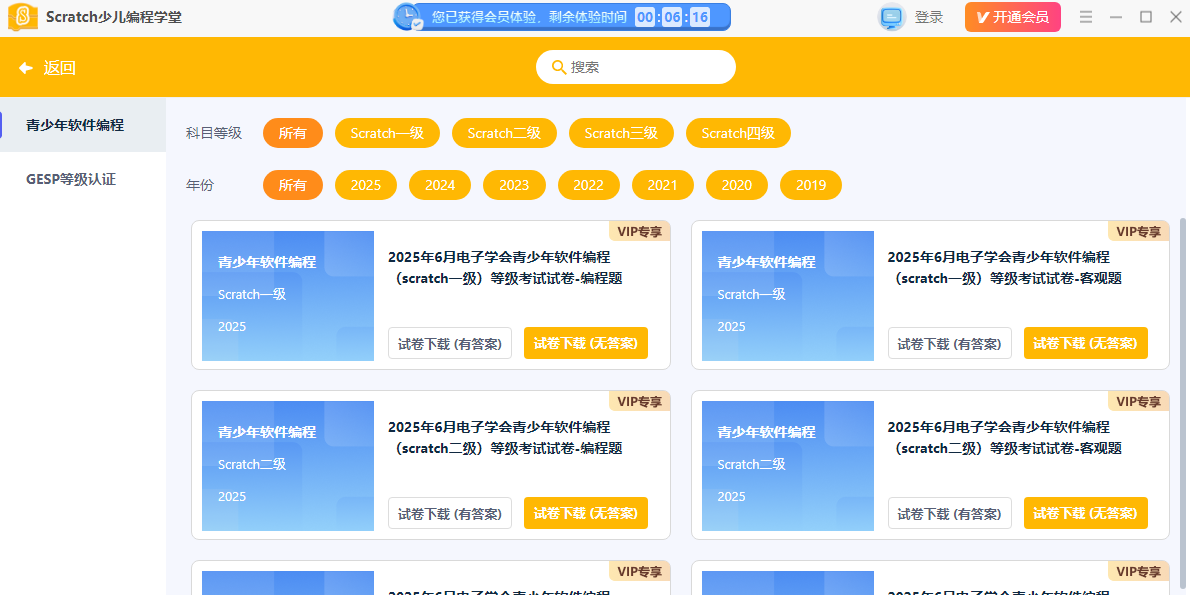This screenshot has width=1190, height=595.
Task: Click the back arrow icon beside 返回
Action: (x=26, y=68)
